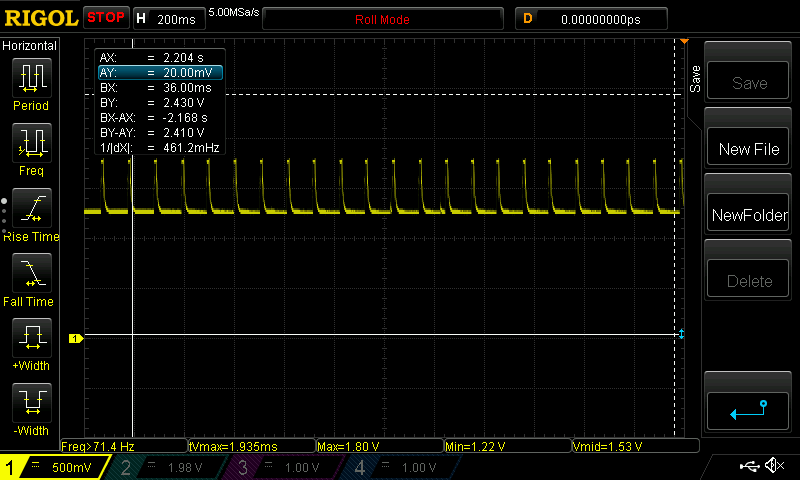Click the orange trigger position marker
The image size is (800, 480).
(684, 41)
